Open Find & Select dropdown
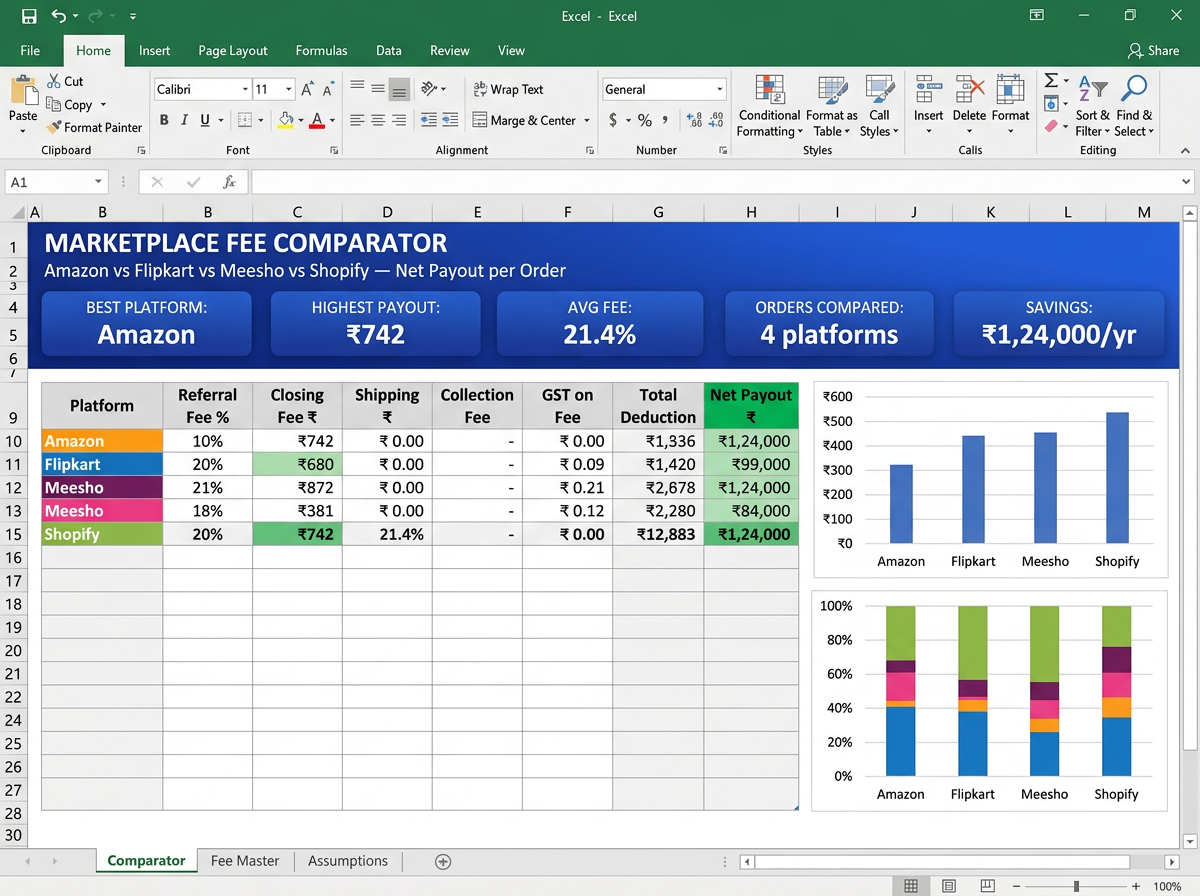 pos(1134,106)
